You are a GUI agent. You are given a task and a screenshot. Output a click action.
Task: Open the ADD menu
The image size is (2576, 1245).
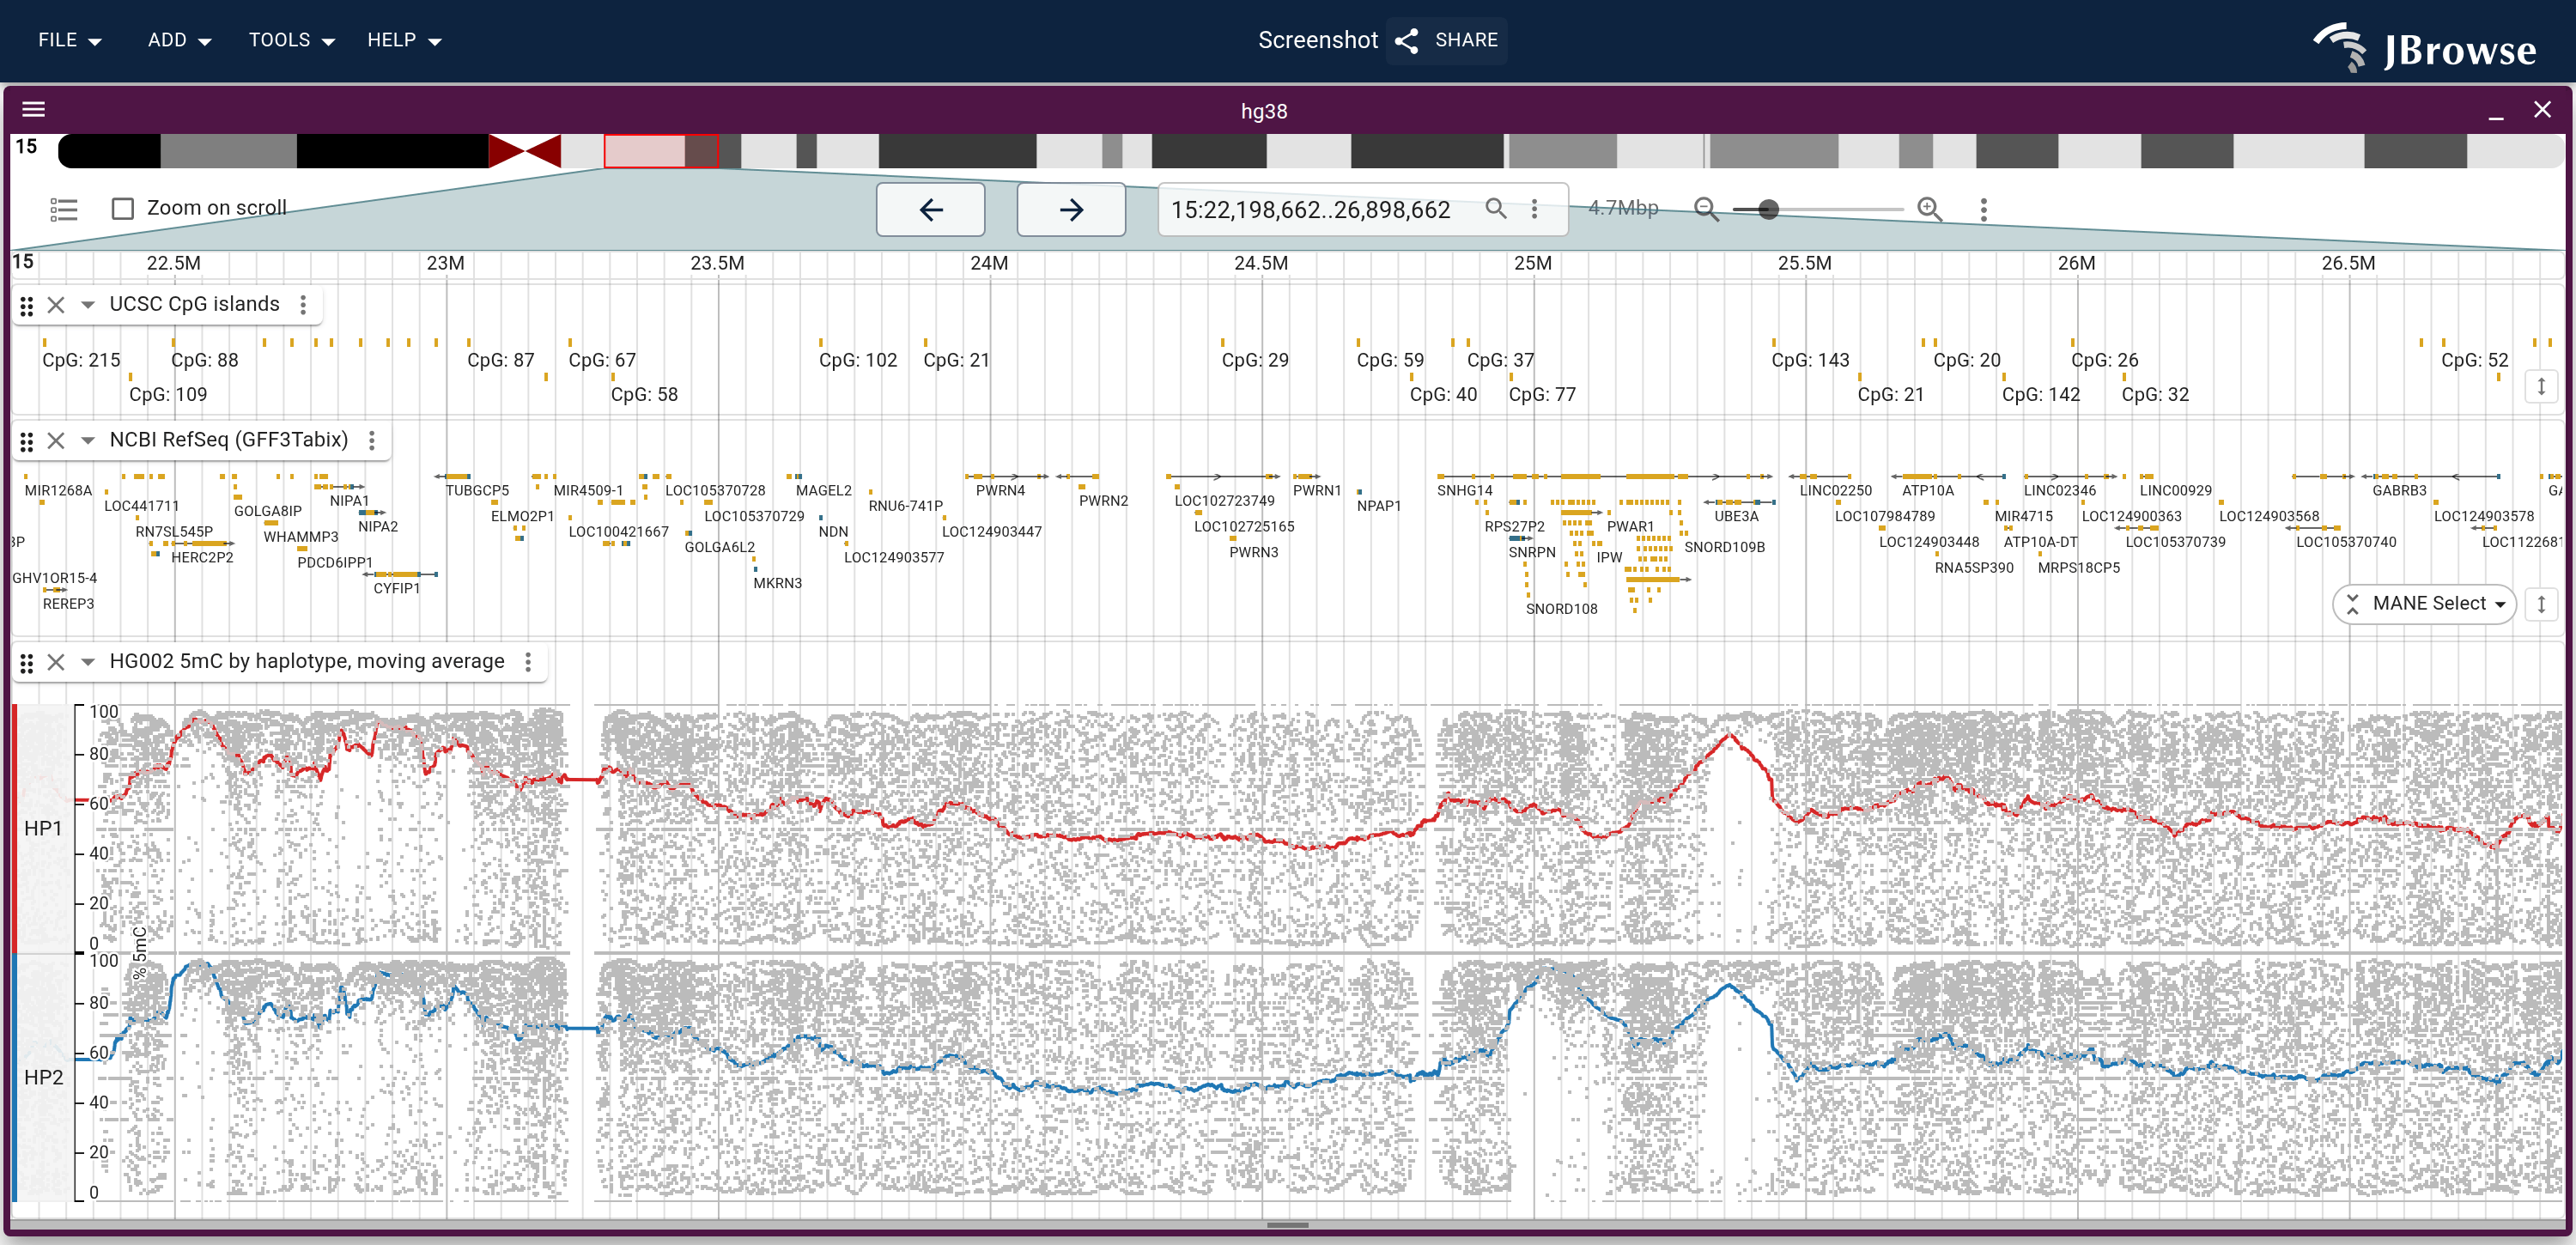pos(179,40)
